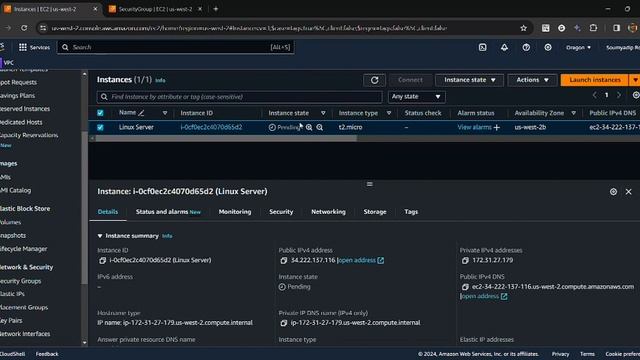The image size is (640, 360).
Task: Switch to the Security tab
Action: click(281, 212)
